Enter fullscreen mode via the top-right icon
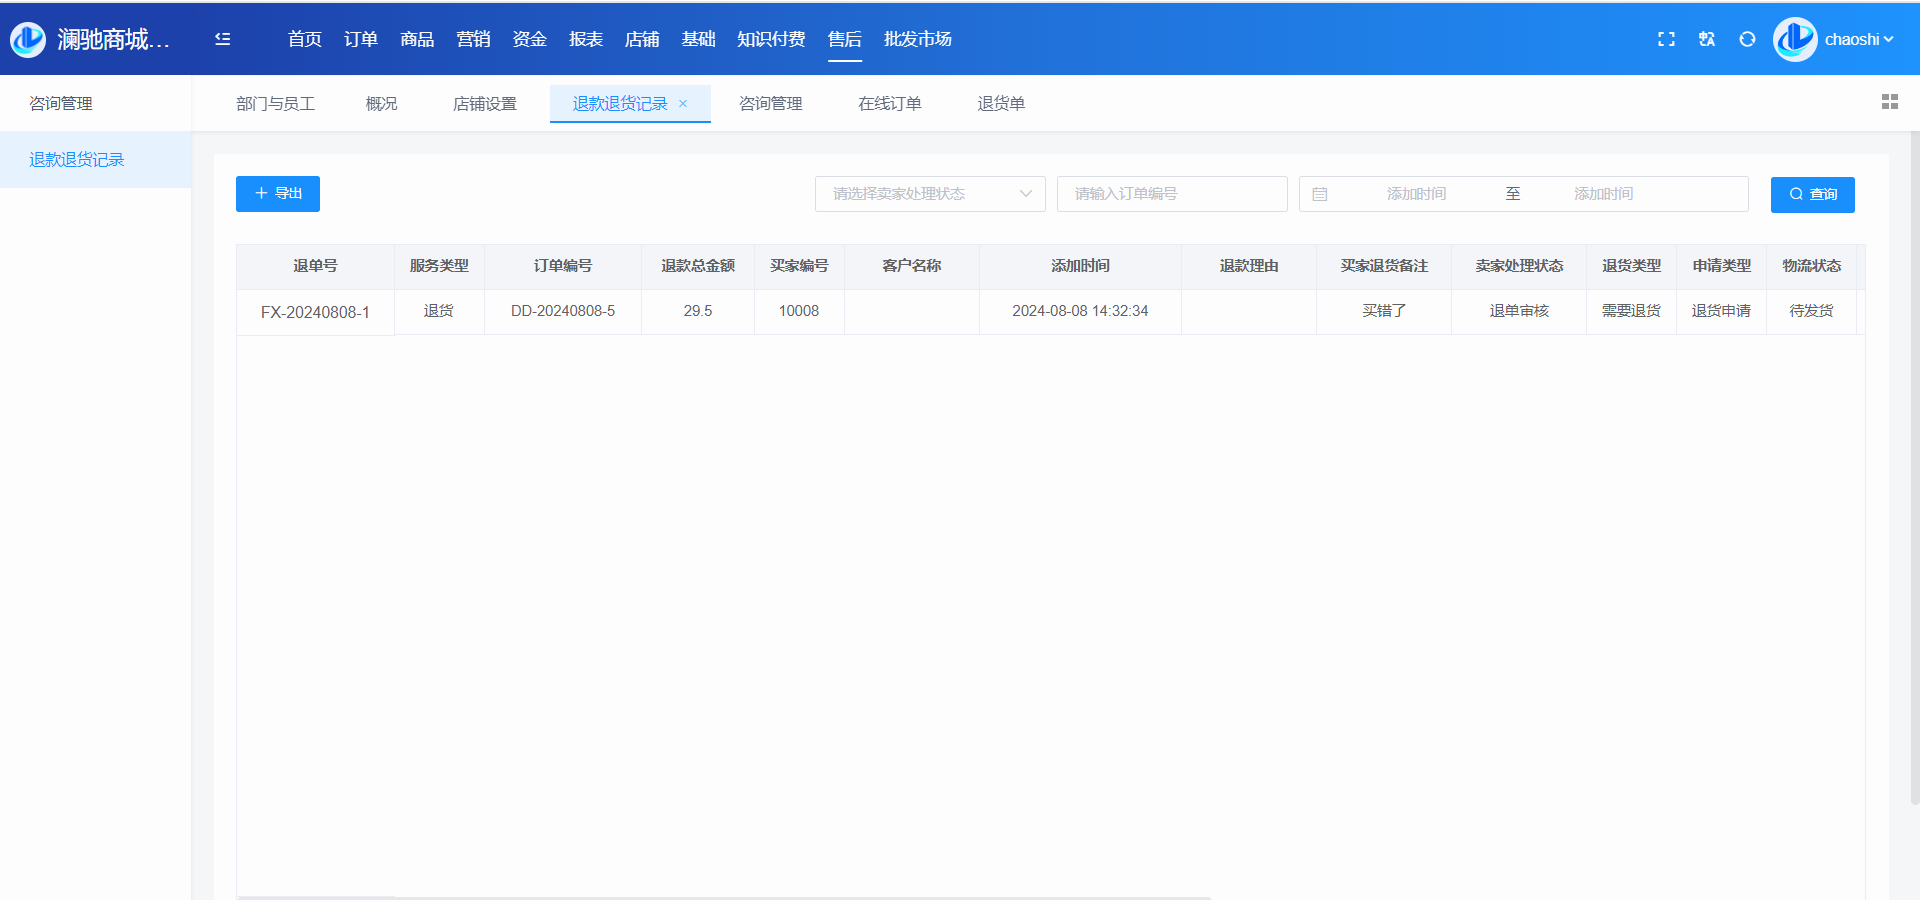The width and height of the screenshot is (1920, 900). point(1666,39)
